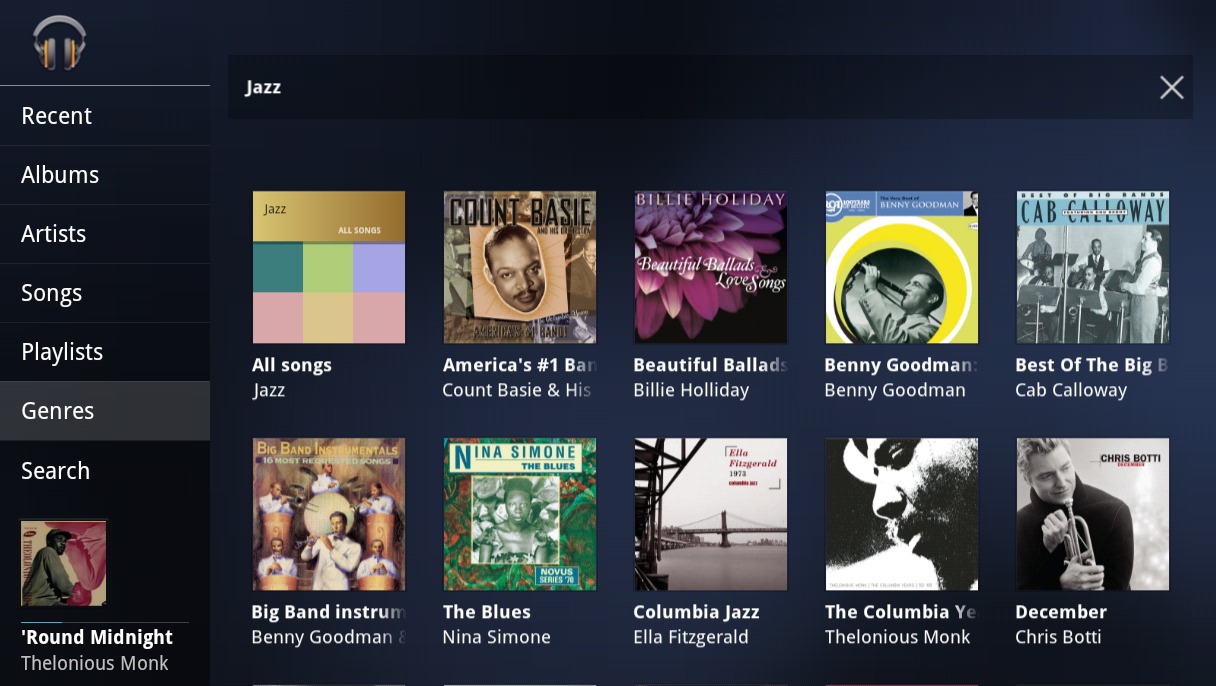The width and height of the screenshot is (1216, 686).
Task: Open the Artists list
Action: [105, 234]
